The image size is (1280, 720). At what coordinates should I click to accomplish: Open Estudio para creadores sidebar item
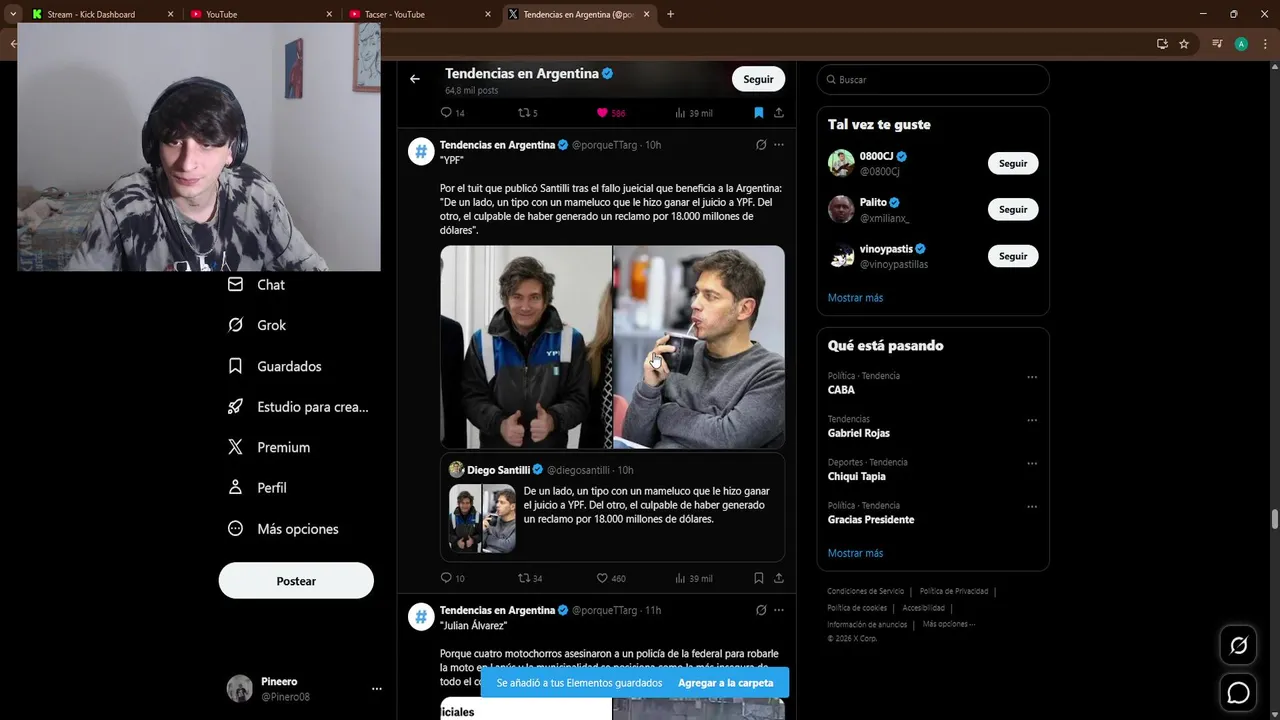pyautogui.click(x=298, y=407)
